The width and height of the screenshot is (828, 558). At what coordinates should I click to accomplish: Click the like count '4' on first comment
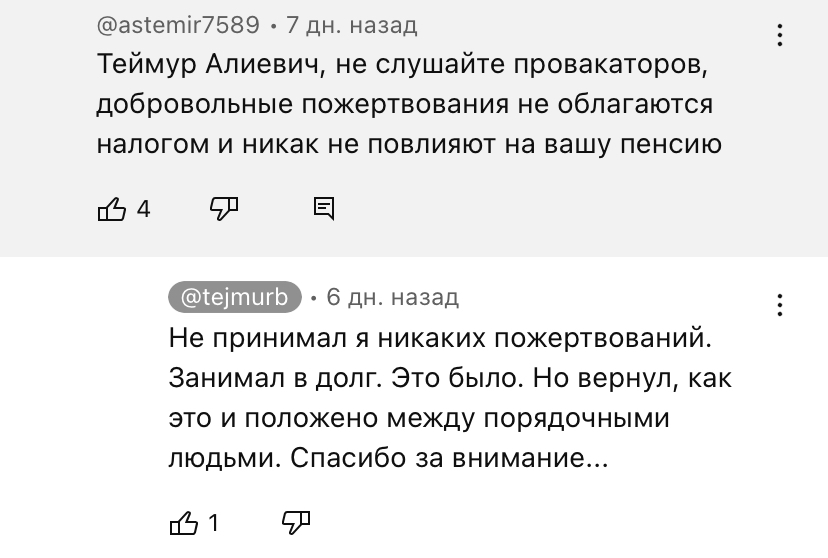point(143,210)
